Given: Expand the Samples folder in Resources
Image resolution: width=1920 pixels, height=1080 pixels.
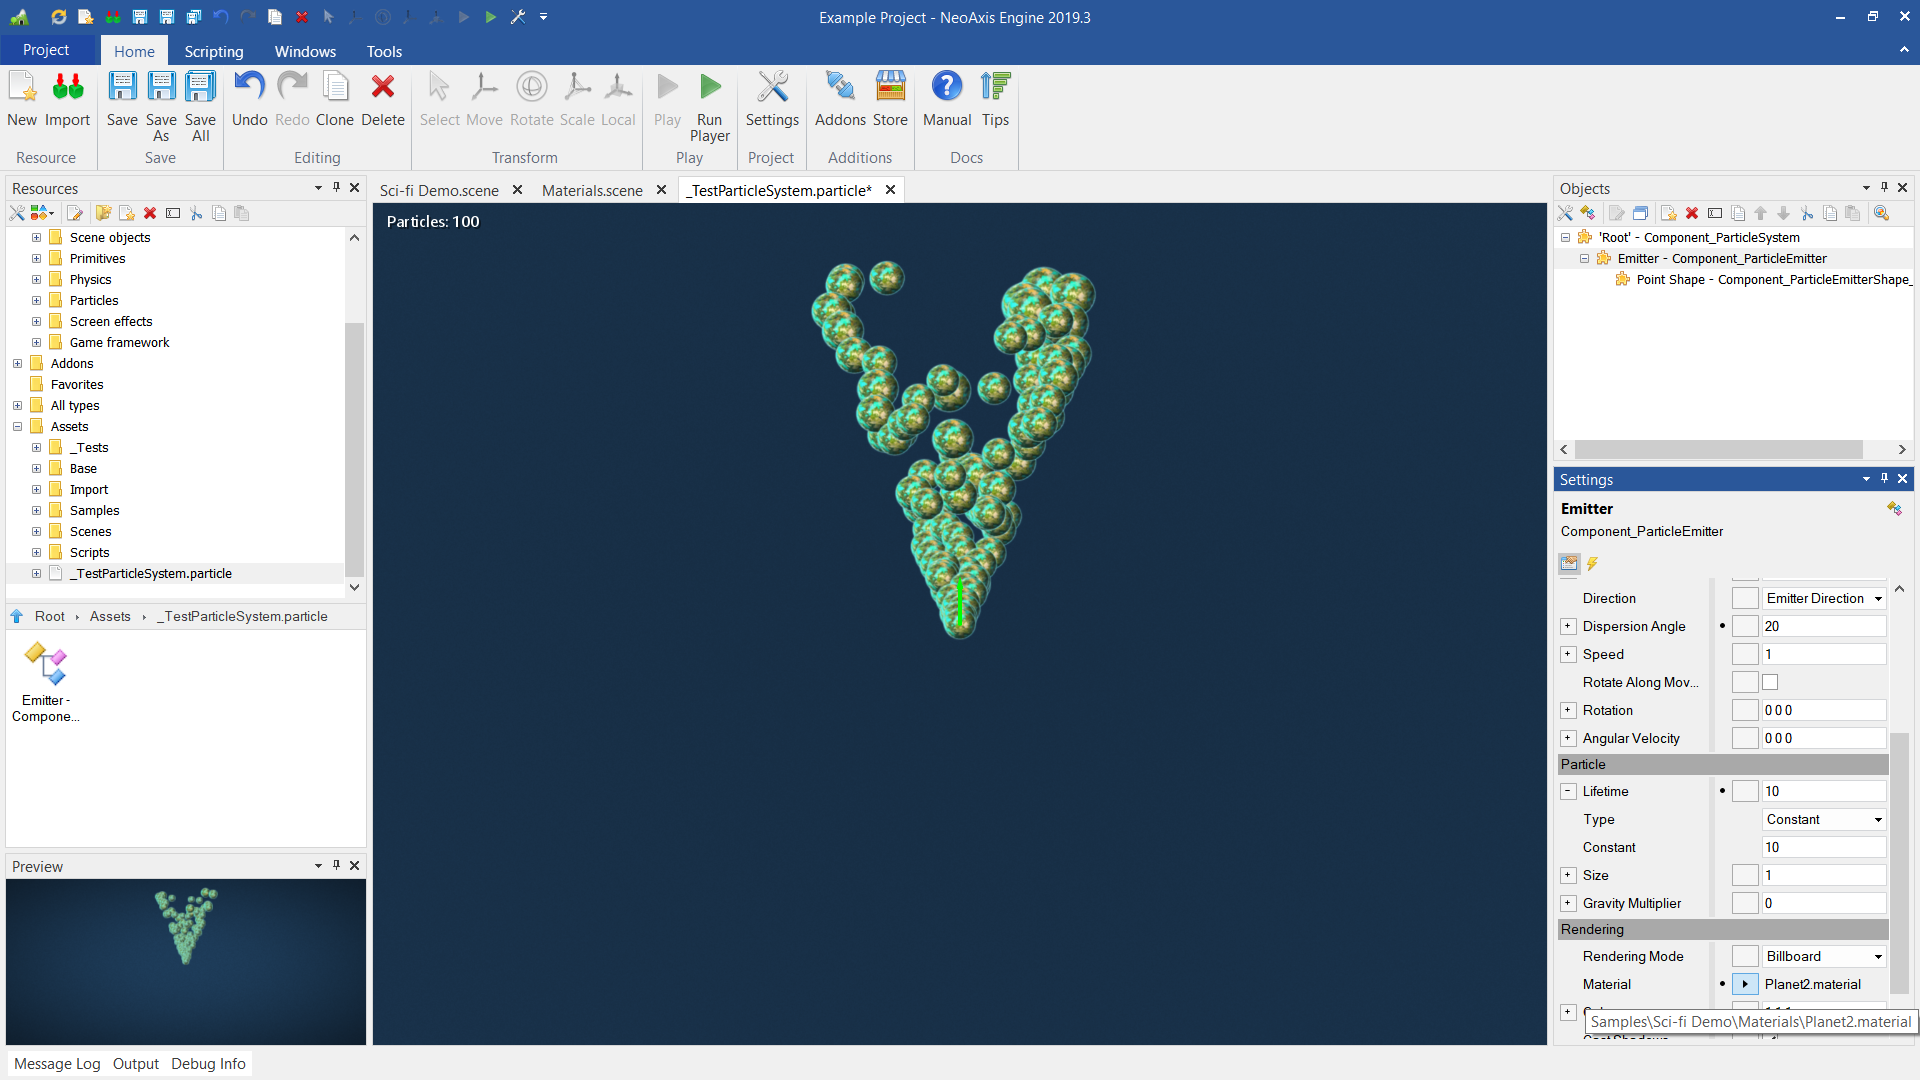Looking at the screenshot, I should click(36, 511).
